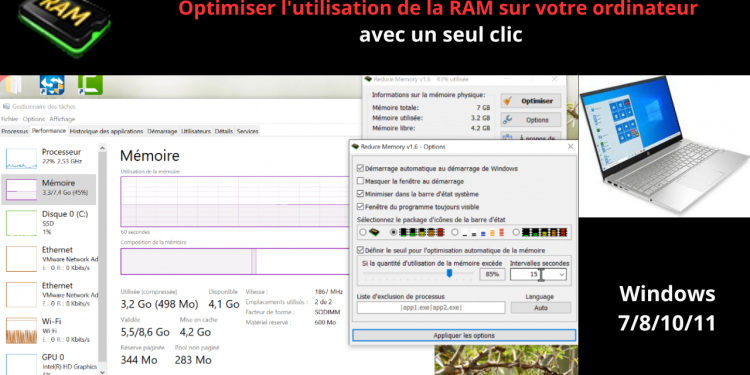Open the Historique des applications tab
This screenshot has height=375, width=750.
[x=106, y=131]
